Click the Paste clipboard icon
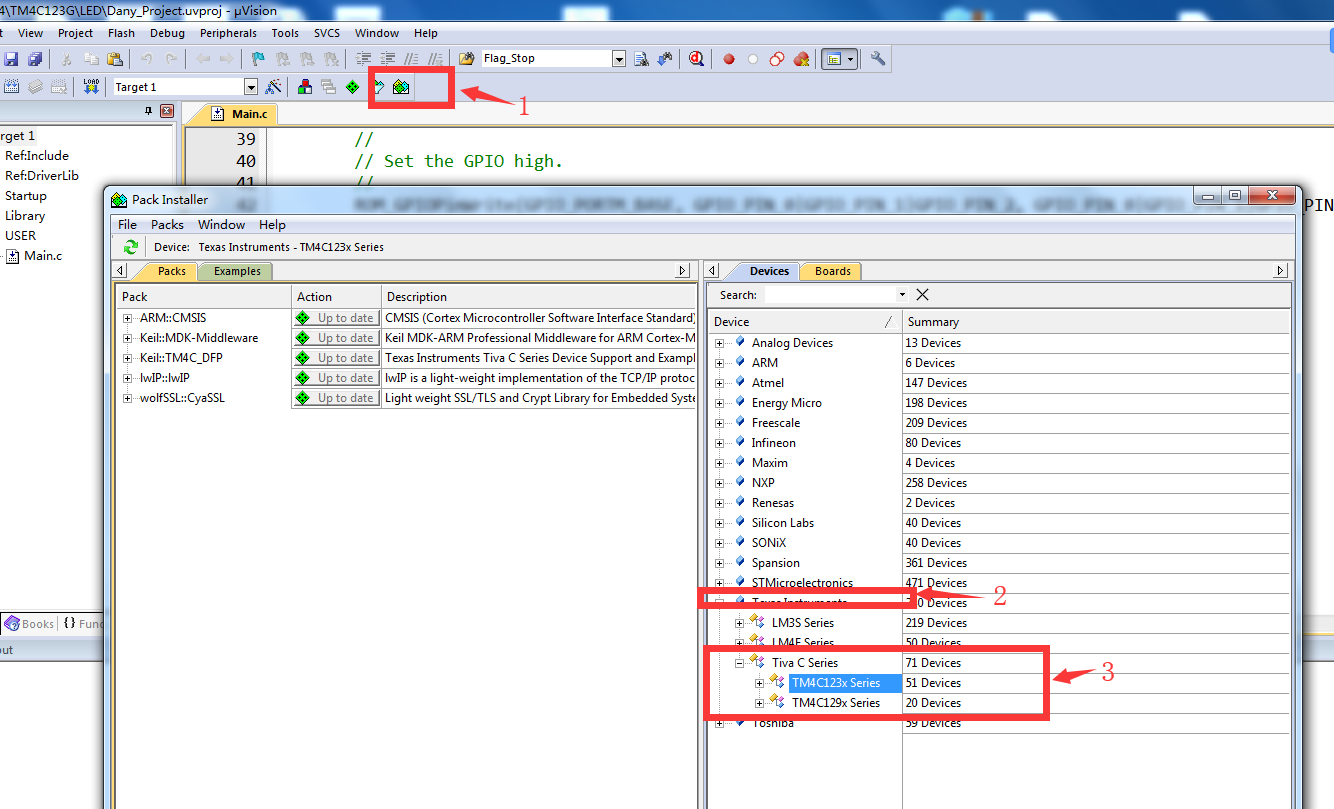This screenshot has width=1334, height=809. [115, 59]
